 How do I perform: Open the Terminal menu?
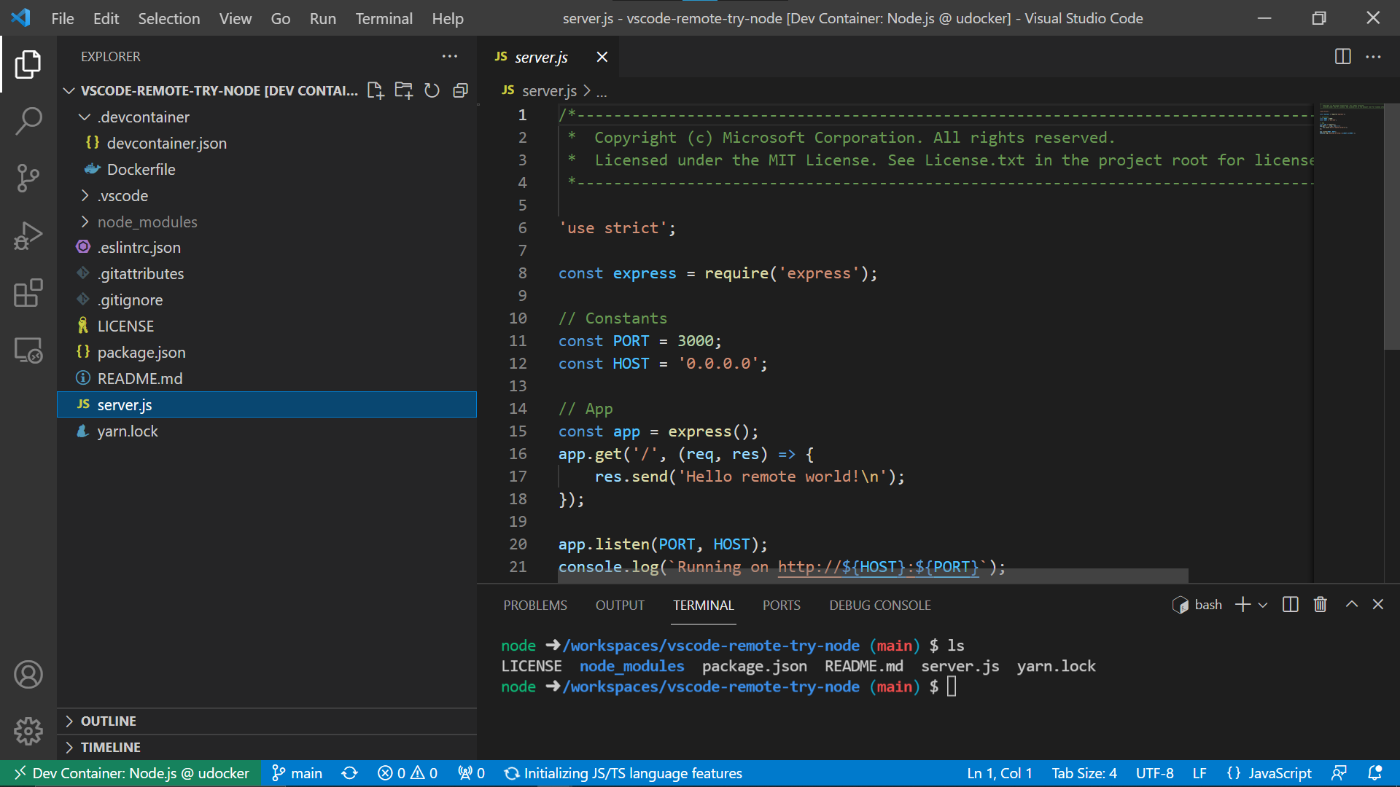click(384, 18)
